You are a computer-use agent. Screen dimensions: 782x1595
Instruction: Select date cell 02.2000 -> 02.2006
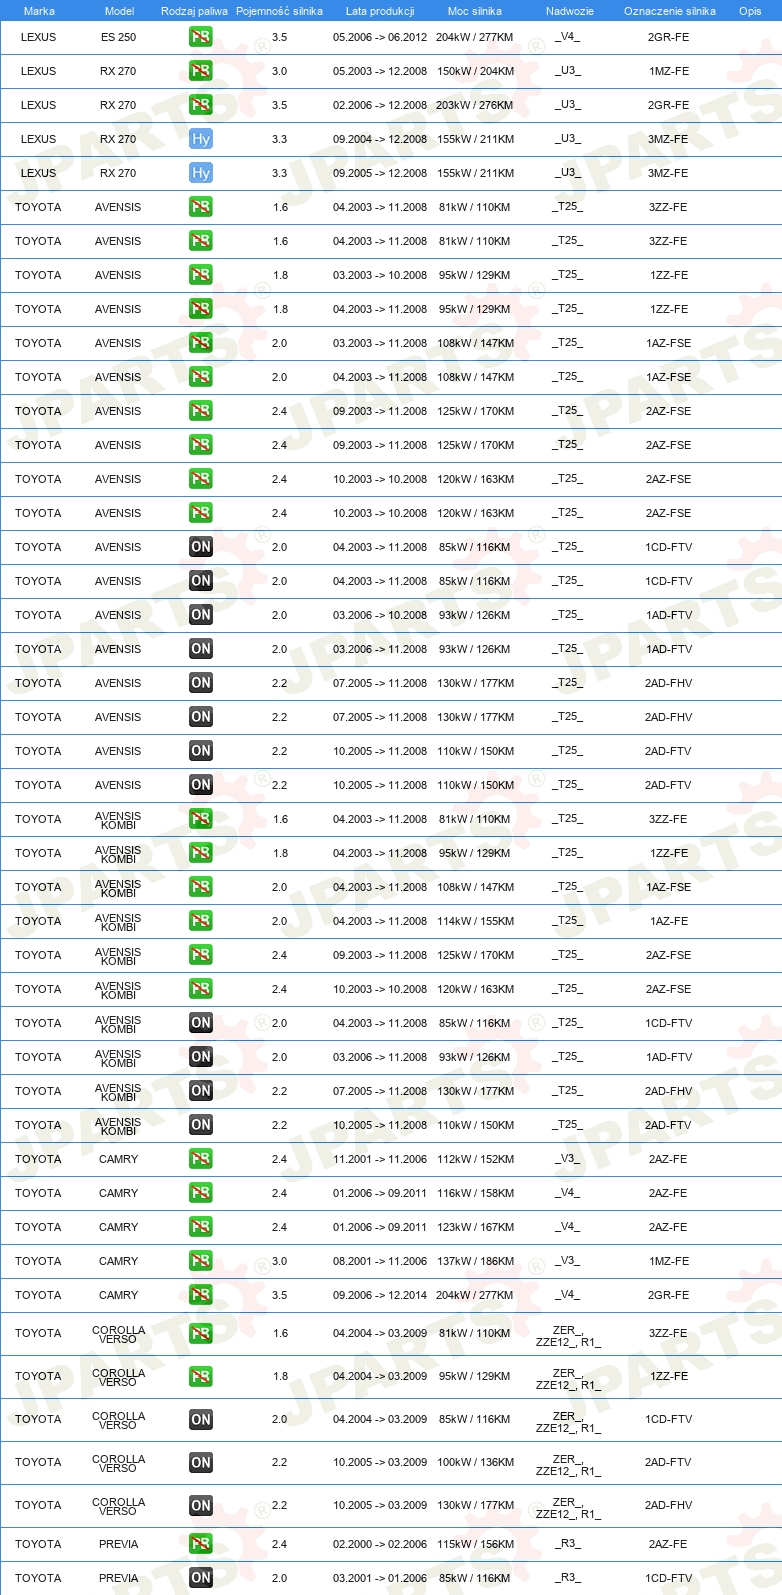pos(380,1544)
